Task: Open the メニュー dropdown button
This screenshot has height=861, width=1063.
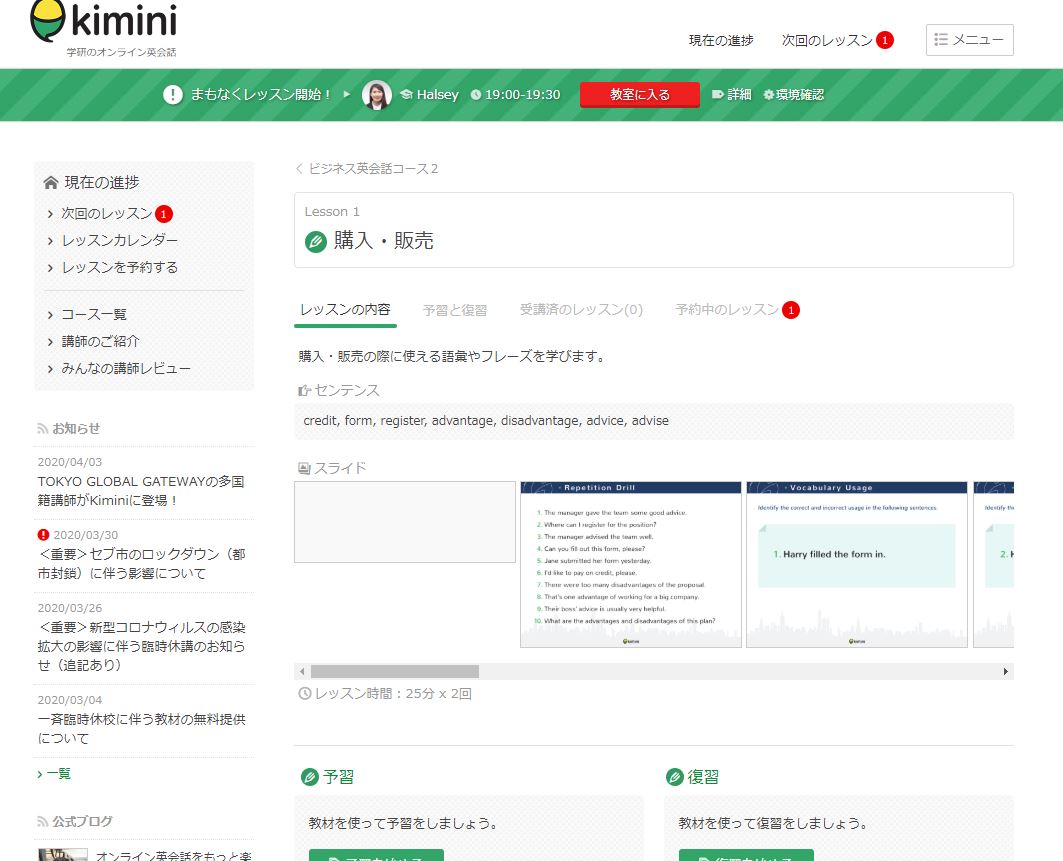Action: (x=969, y=40)
